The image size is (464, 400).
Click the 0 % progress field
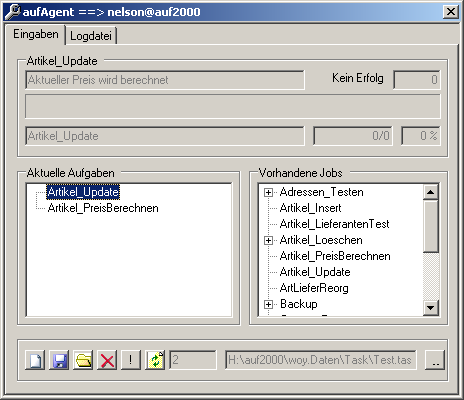(421, 136)
